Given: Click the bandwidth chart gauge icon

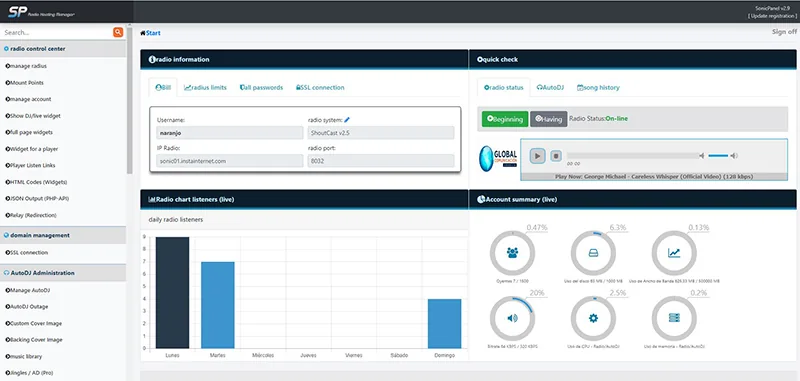Looking at the screenshot, I should (674, 252).
